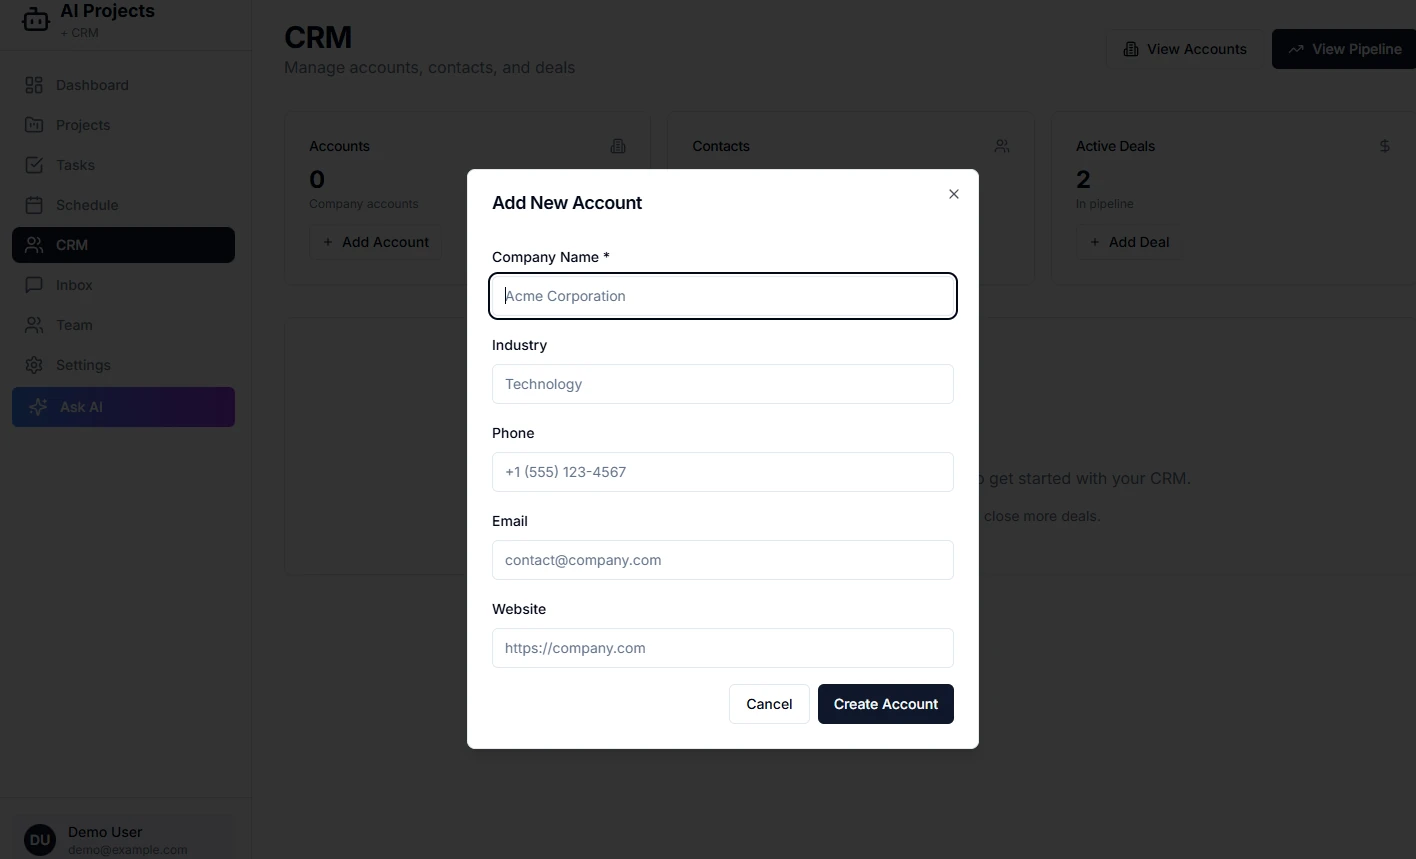Open View Accounts

pos(1185,48)
